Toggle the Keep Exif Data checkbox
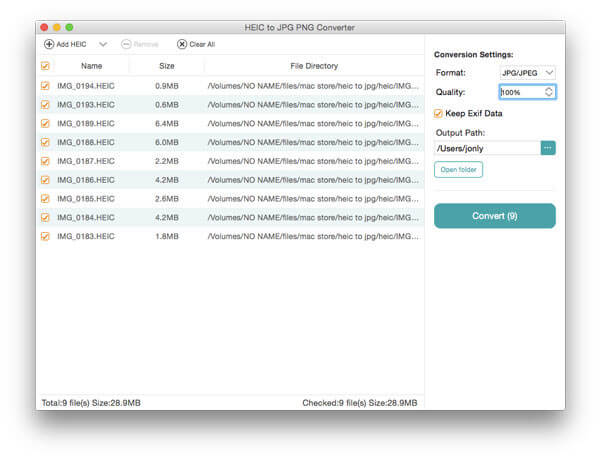This screenshot has width=600, height=460. point(439,113)
